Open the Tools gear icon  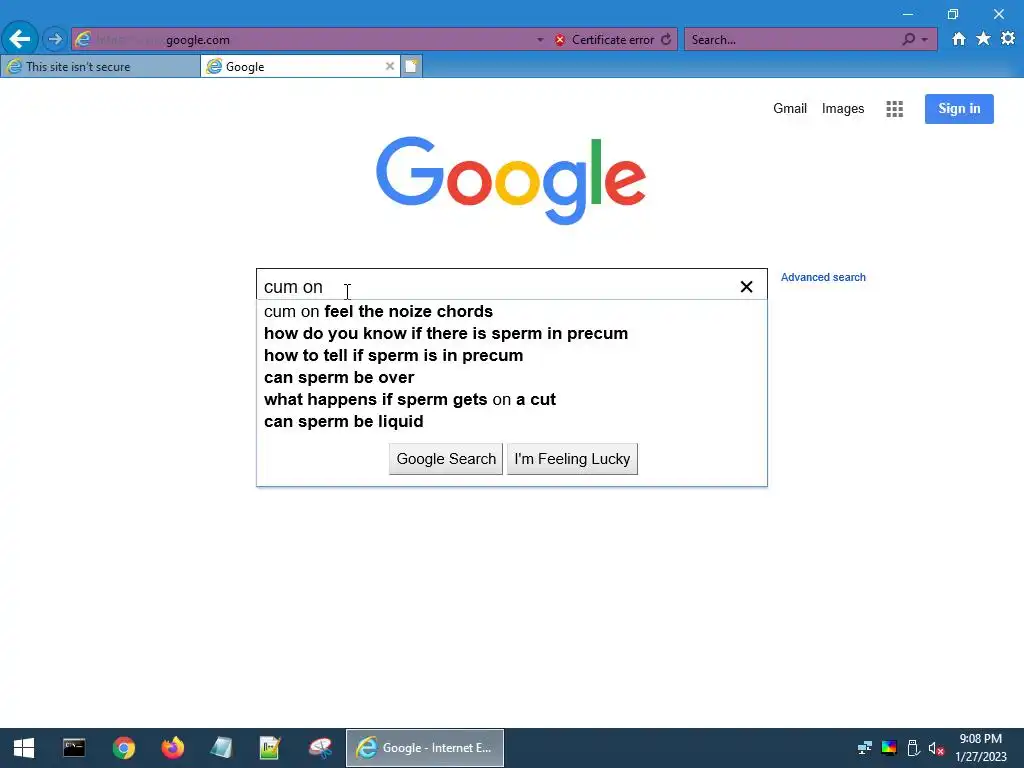point(1008,39)
